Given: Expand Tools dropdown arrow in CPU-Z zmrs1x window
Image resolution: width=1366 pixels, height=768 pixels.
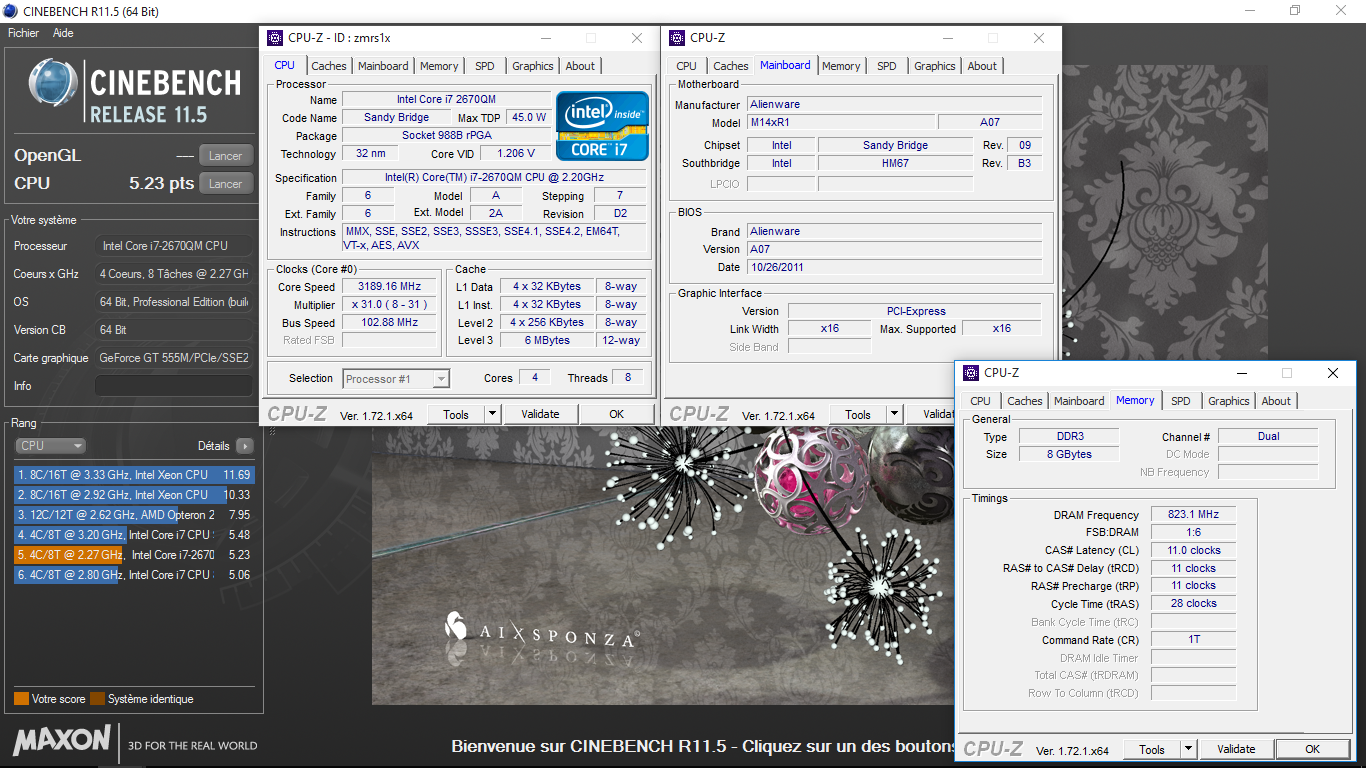Looking at the screenshot, I should click(492, 414).
